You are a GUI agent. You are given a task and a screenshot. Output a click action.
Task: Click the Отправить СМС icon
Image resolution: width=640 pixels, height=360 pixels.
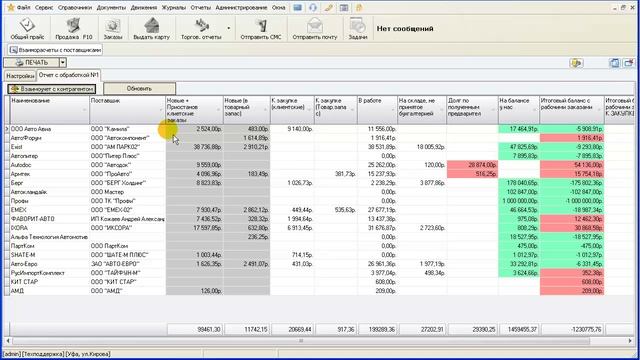(261, 29)
